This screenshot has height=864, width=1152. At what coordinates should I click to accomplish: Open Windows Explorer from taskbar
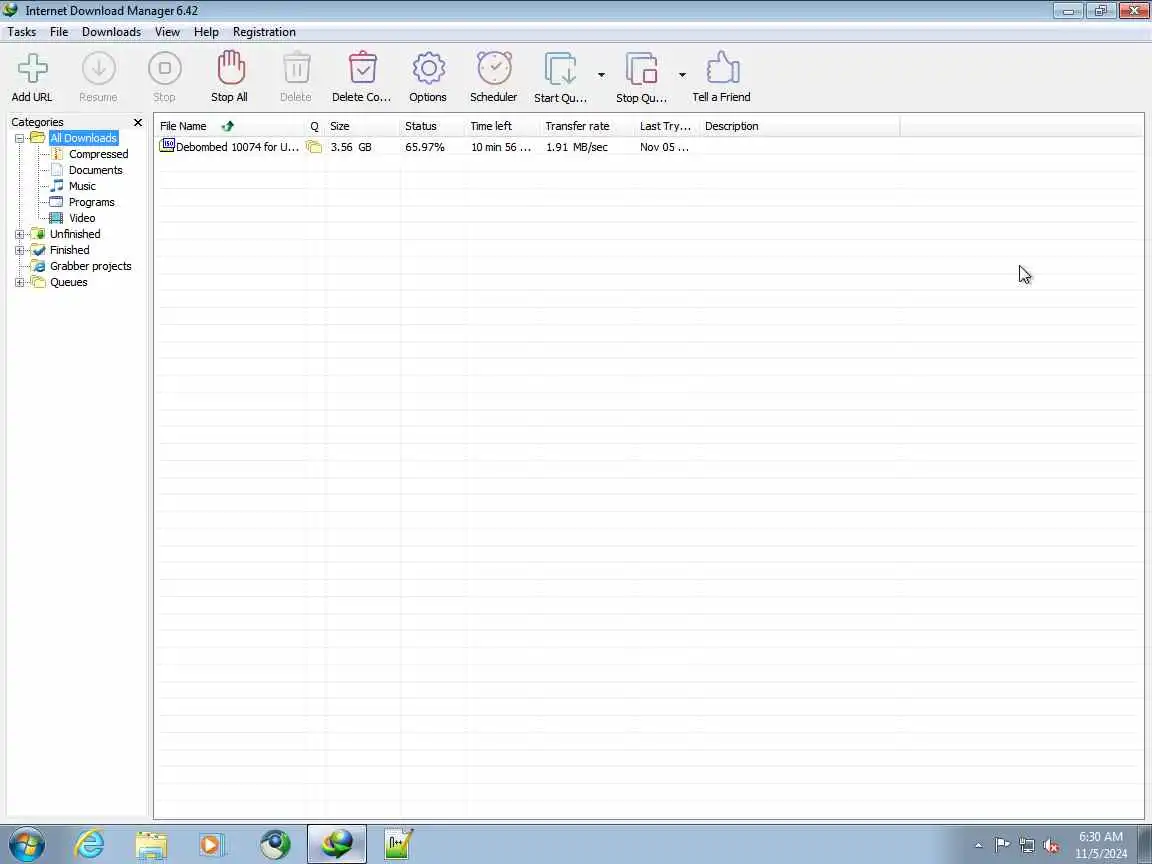click(x=151, y=845)
